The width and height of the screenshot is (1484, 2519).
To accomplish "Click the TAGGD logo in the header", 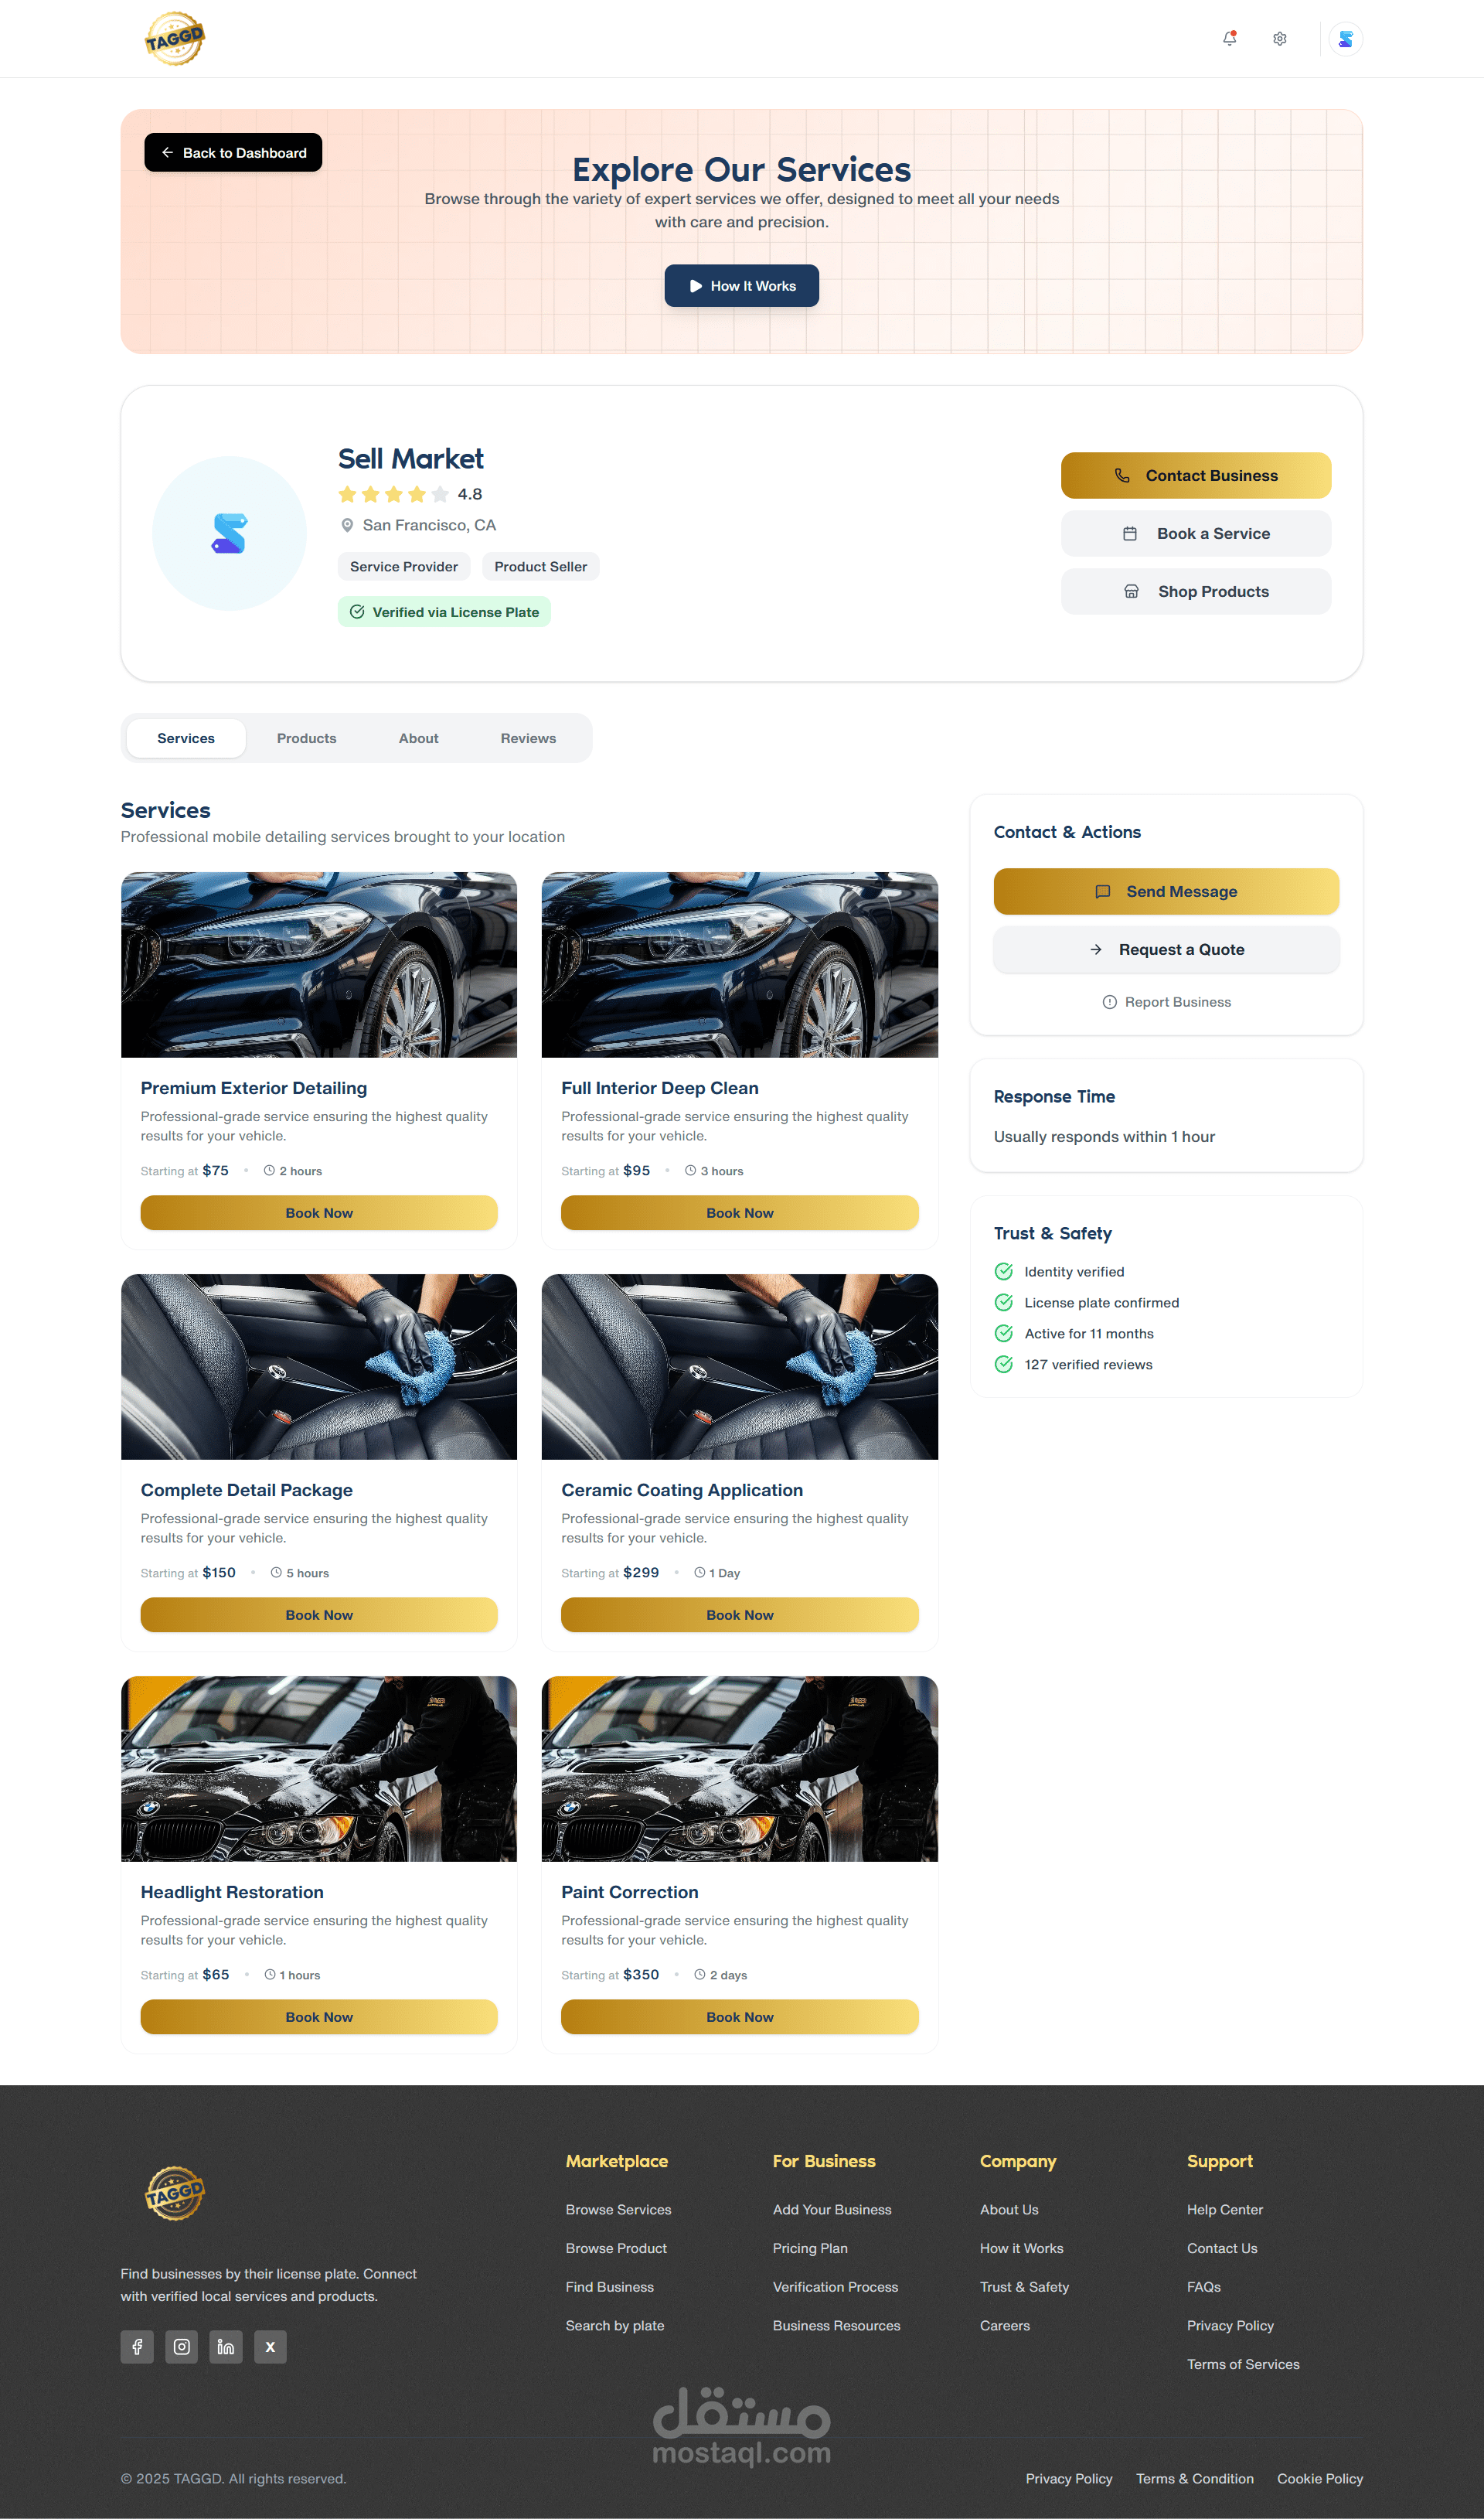I will (175, 39).
